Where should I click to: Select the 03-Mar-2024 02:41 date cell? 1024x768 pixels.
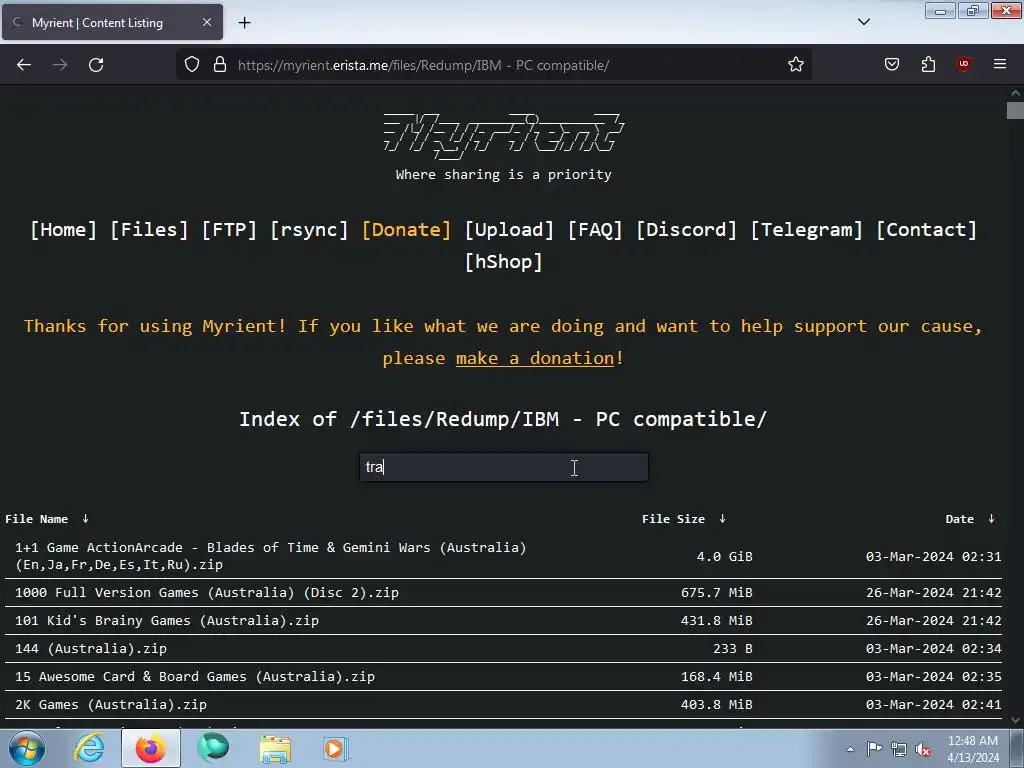tap(933, 705)
